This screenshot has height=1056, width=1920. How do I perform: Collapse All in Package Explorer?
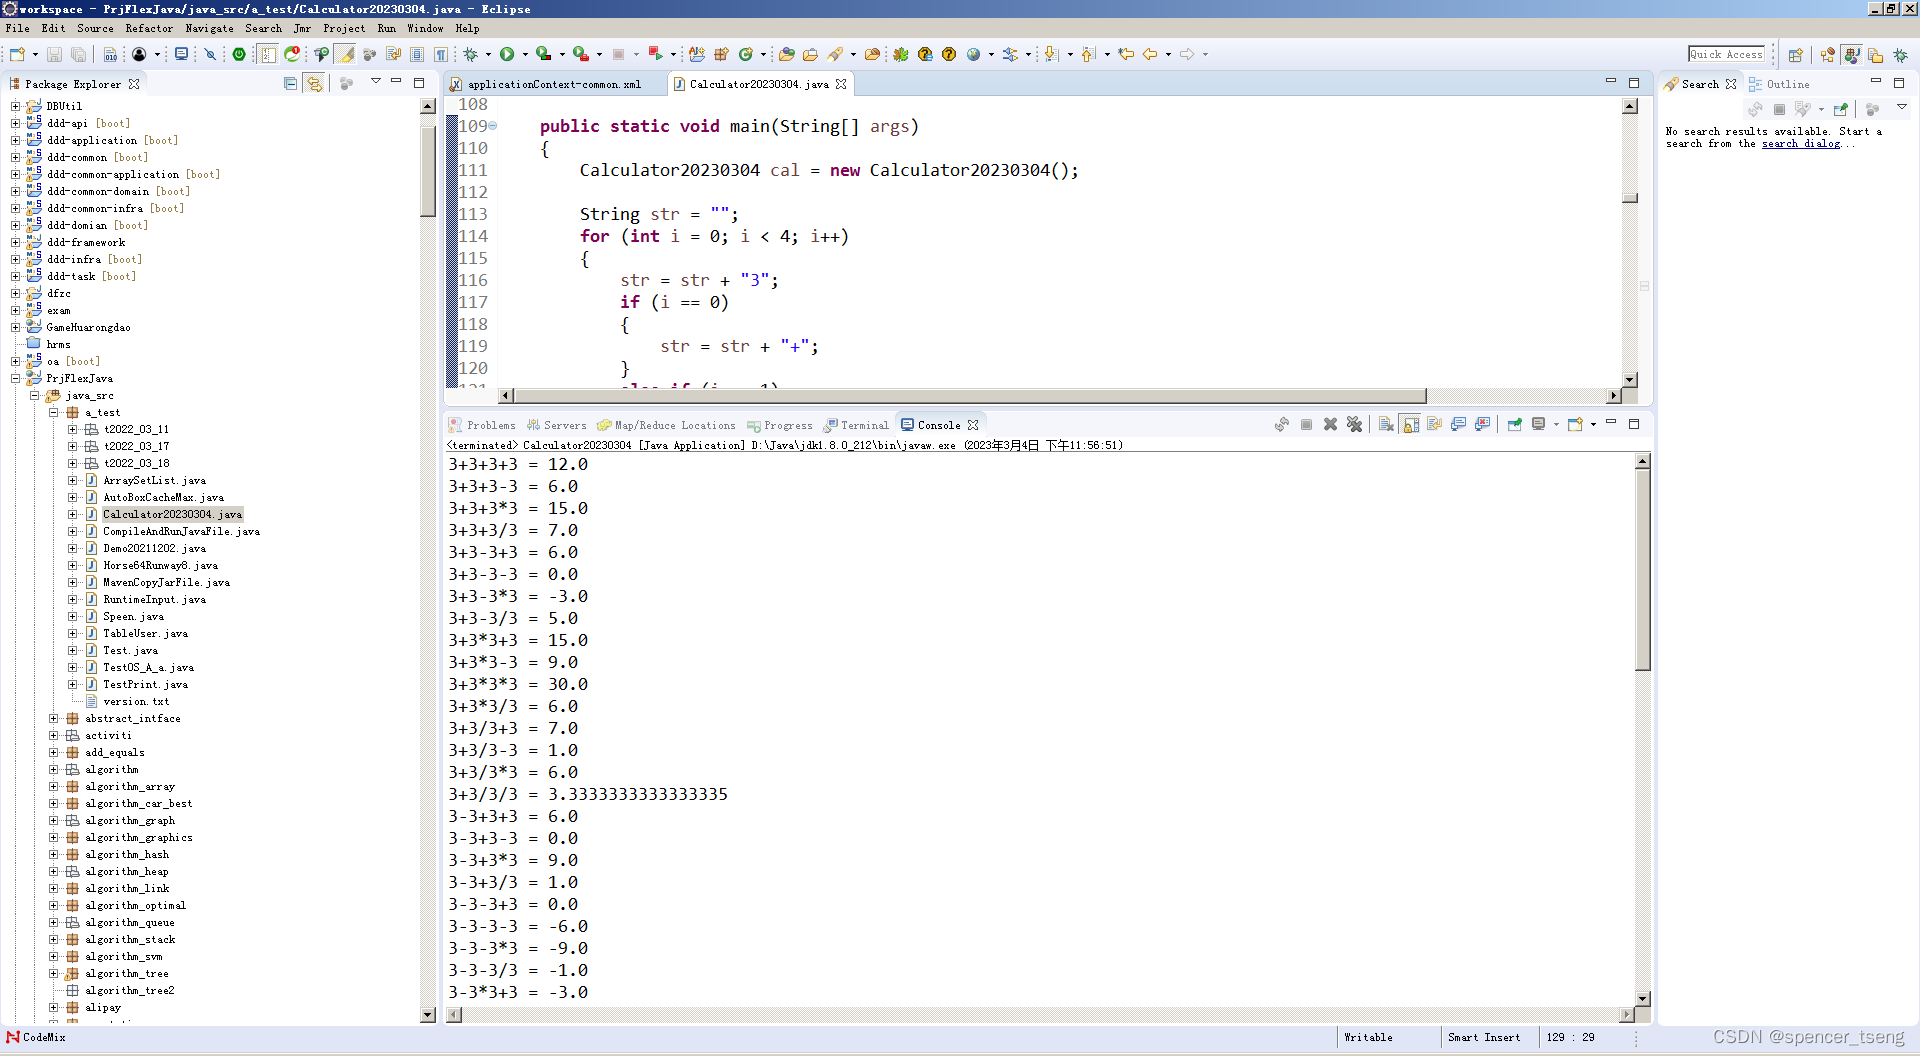tap(290, 84)
